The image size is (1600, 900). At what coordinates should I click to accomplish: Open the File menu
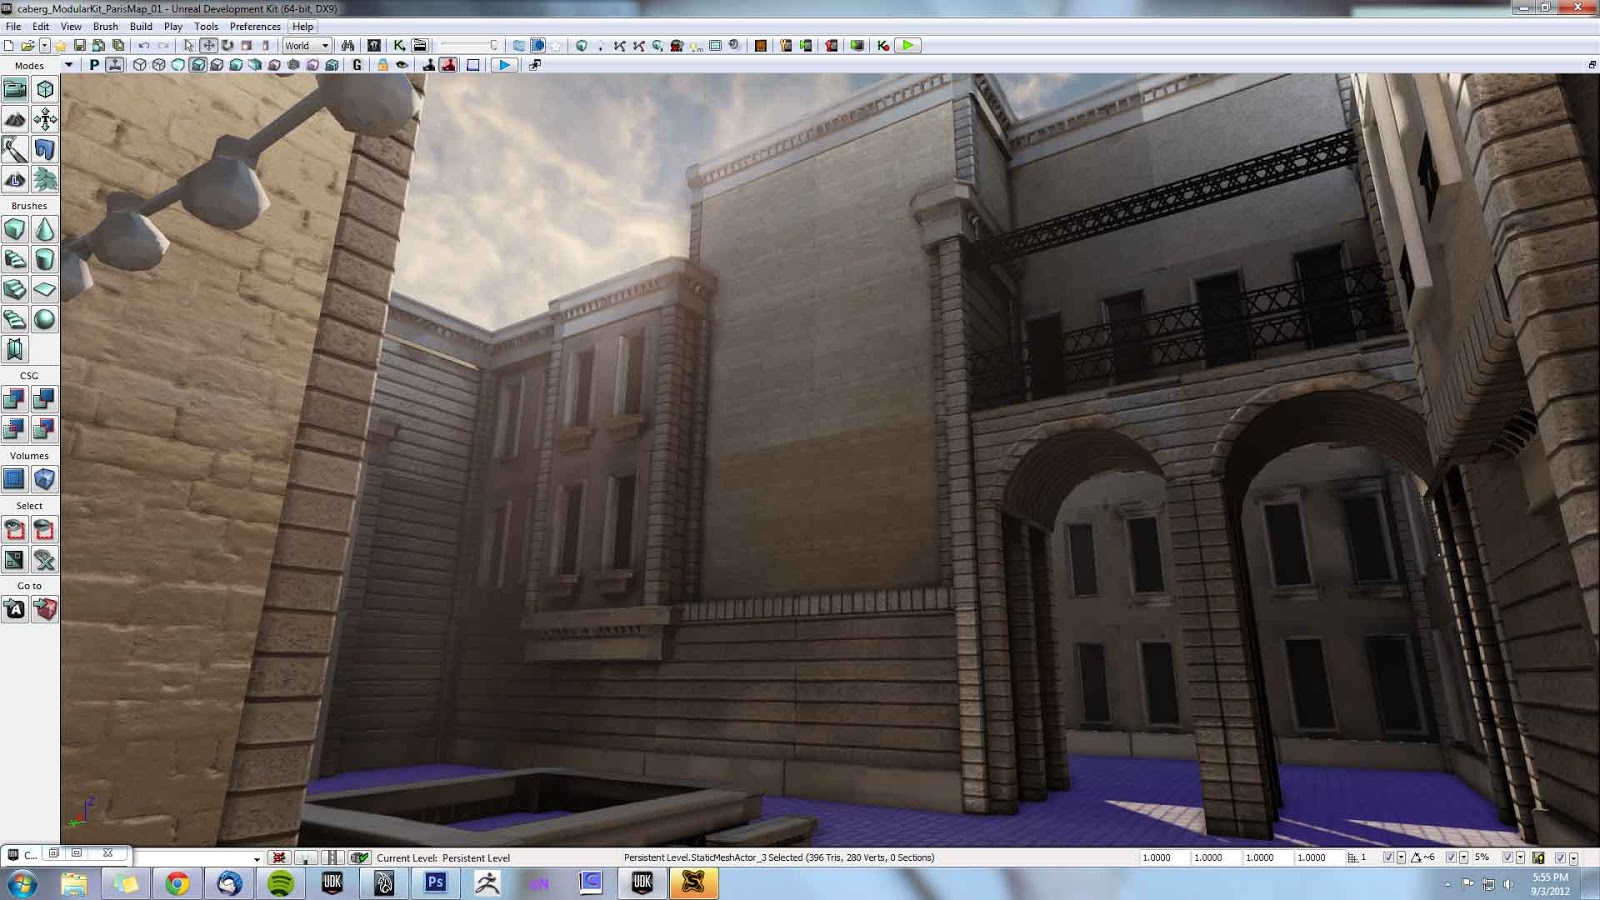14,27
